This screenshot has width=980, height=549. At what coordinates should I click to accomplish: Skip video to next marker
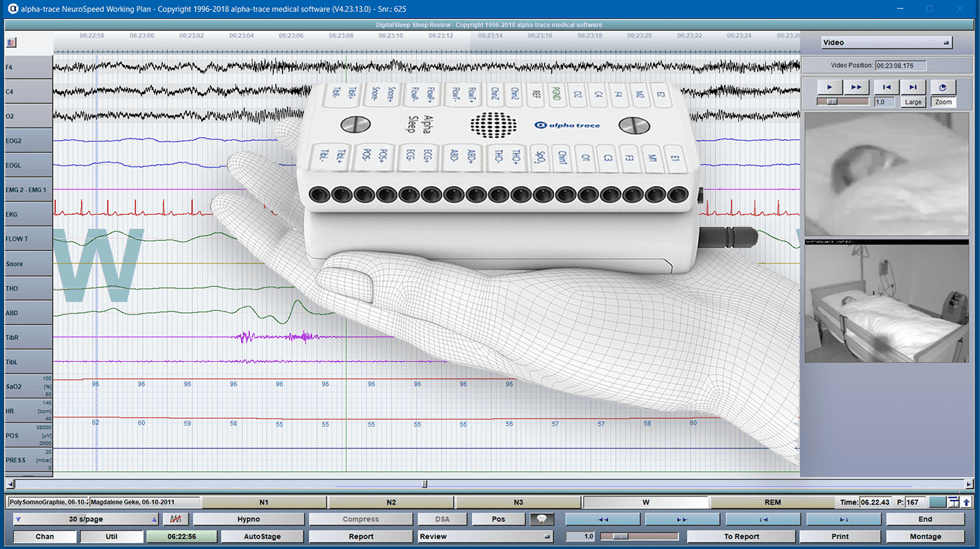tap(912, 87)
